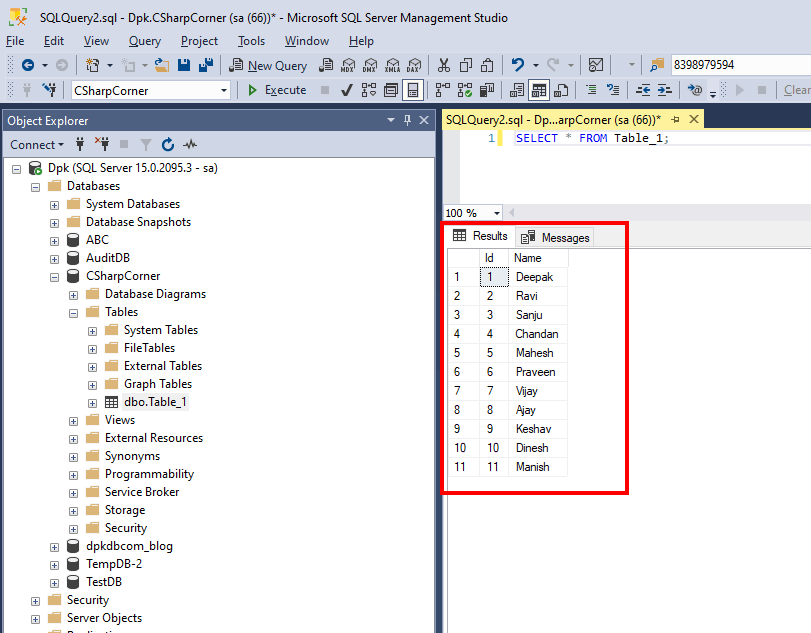Select the dpkdbcom_blog database
The image size is (811, 633).
[x=129, y=546]
